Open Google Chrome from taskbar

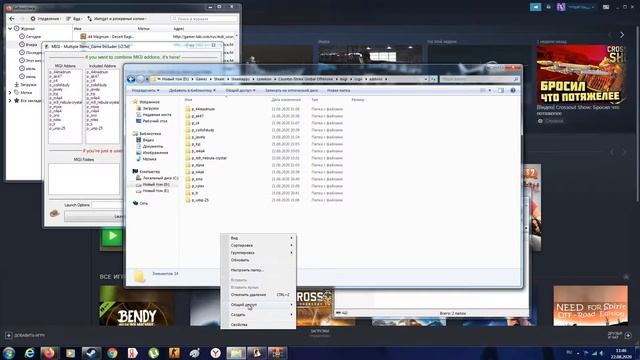(112, 353)
